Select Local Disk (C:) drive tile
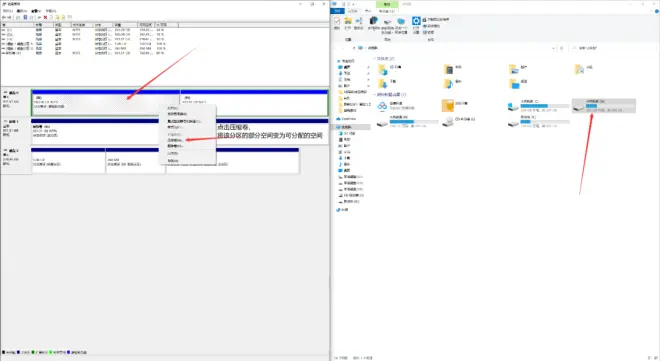This screenshot has height=361, width=660. tap(539, 106)
